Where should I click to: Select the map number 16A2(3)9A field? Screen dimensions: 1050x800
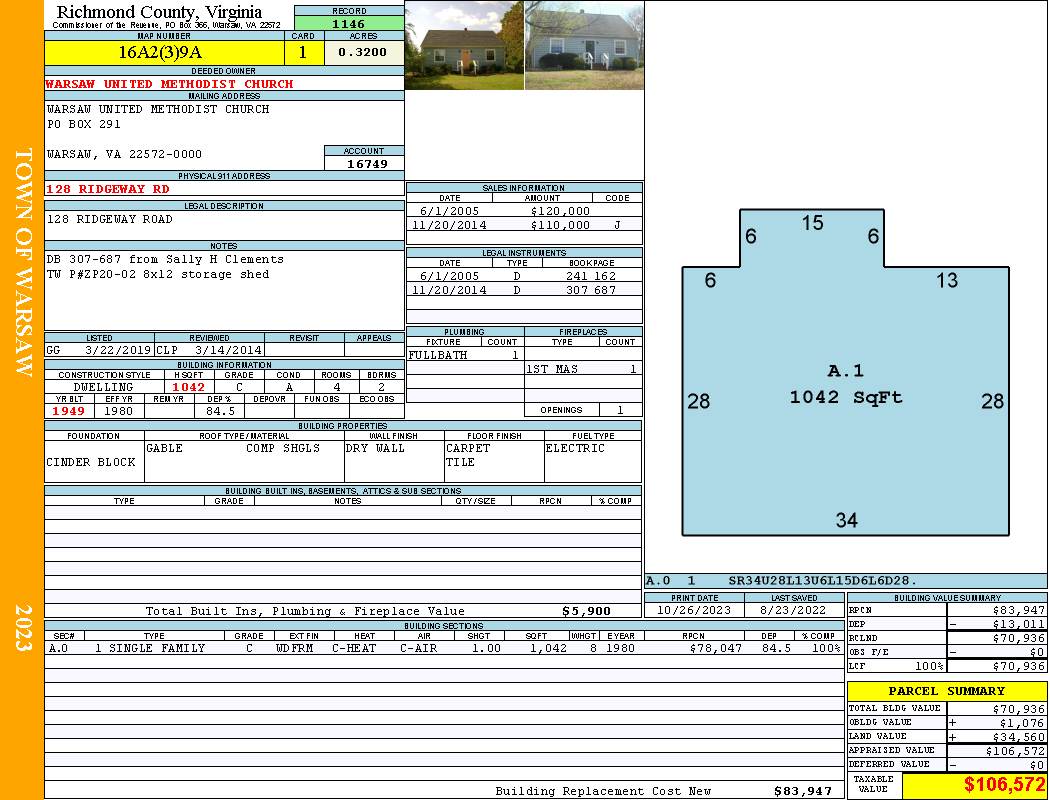pos(166,52)
